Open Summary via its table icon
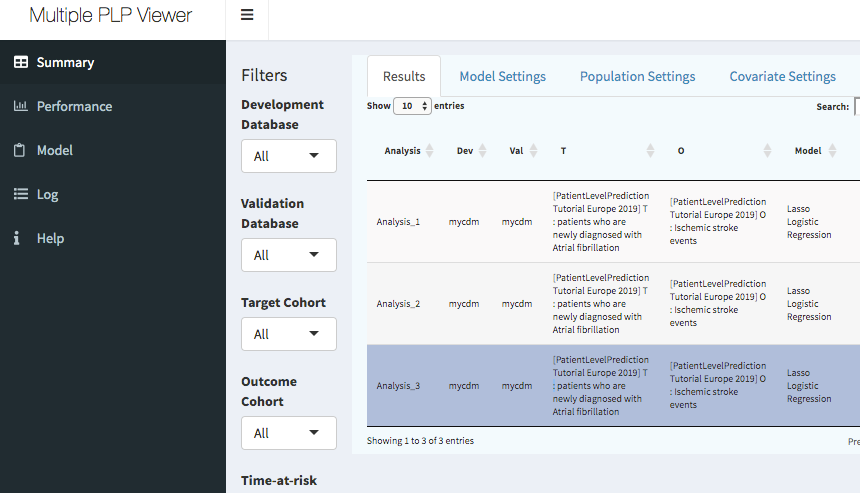The height and width of the screenshot is (493, 860). click(x=20, y=62)
